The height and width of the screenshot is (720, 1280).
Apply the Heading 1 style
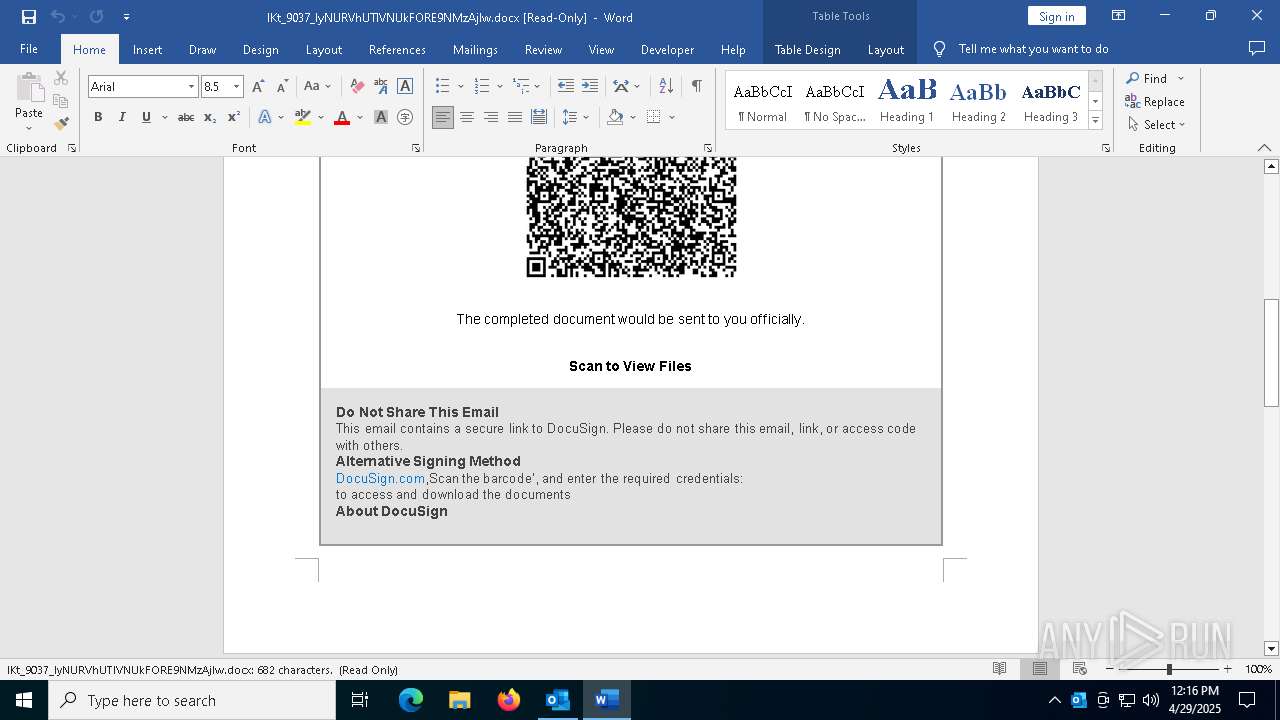pyautogui.click(x=907, y=100)
